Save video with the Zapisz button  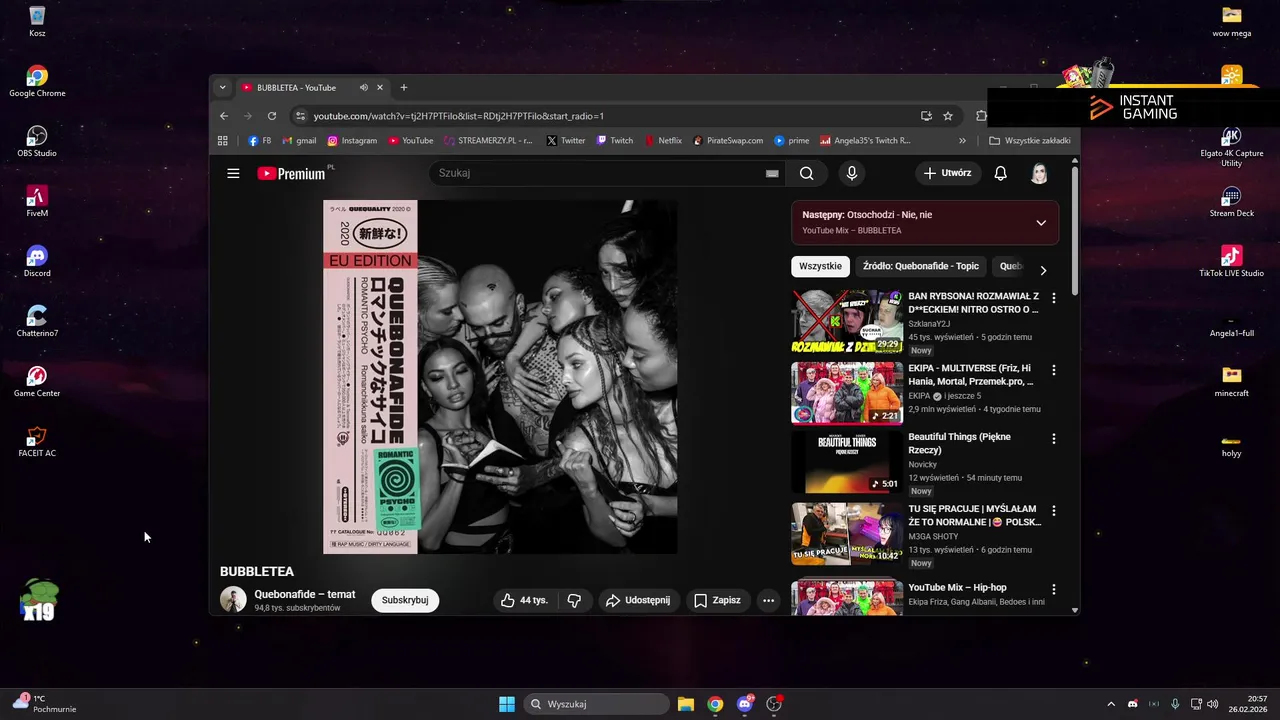[717, 600]
